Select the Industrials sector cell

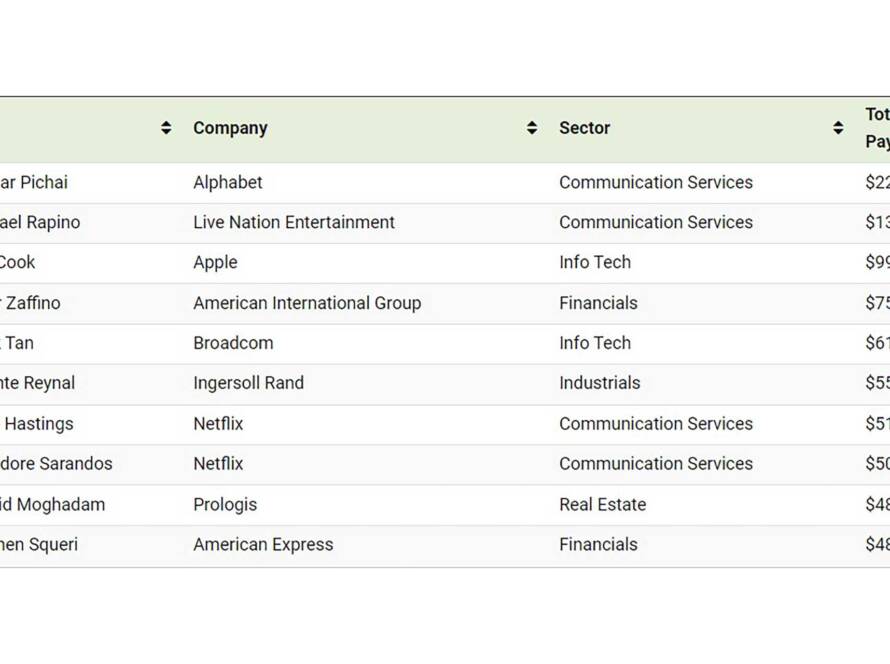599,383
